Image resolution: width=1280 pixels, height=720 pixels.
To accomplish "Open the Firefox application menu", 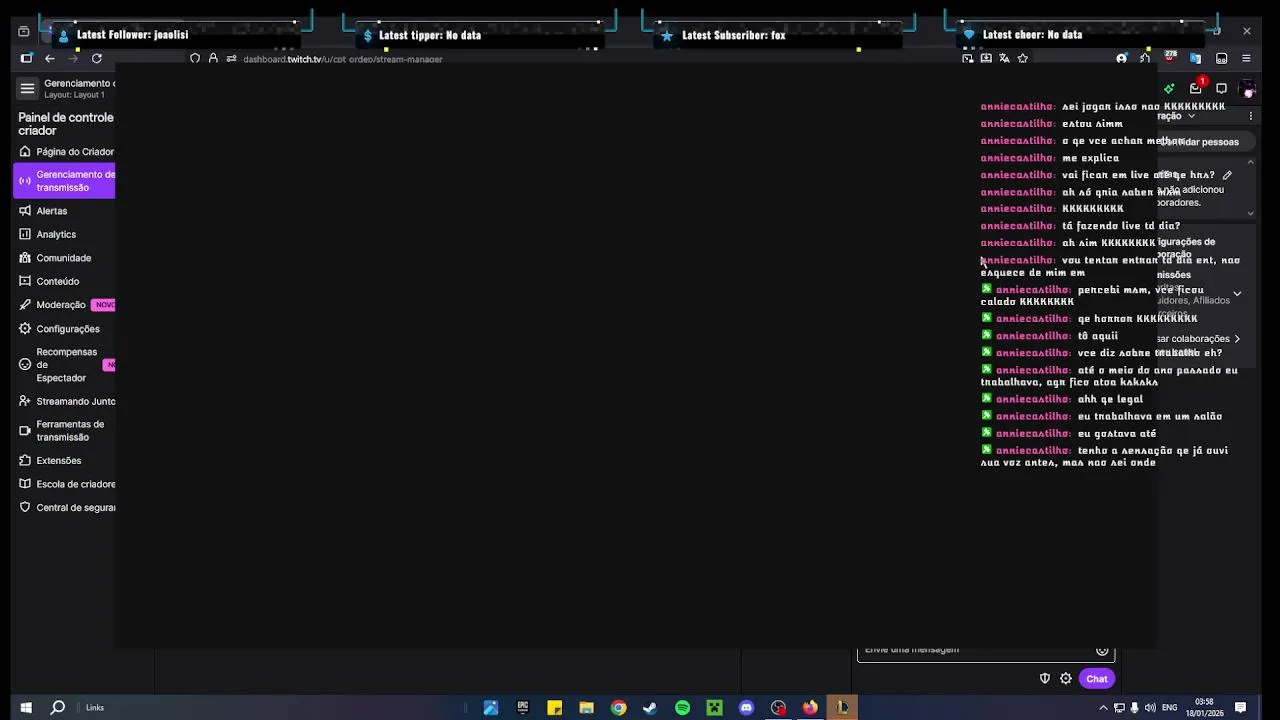I will [1246, 59].
